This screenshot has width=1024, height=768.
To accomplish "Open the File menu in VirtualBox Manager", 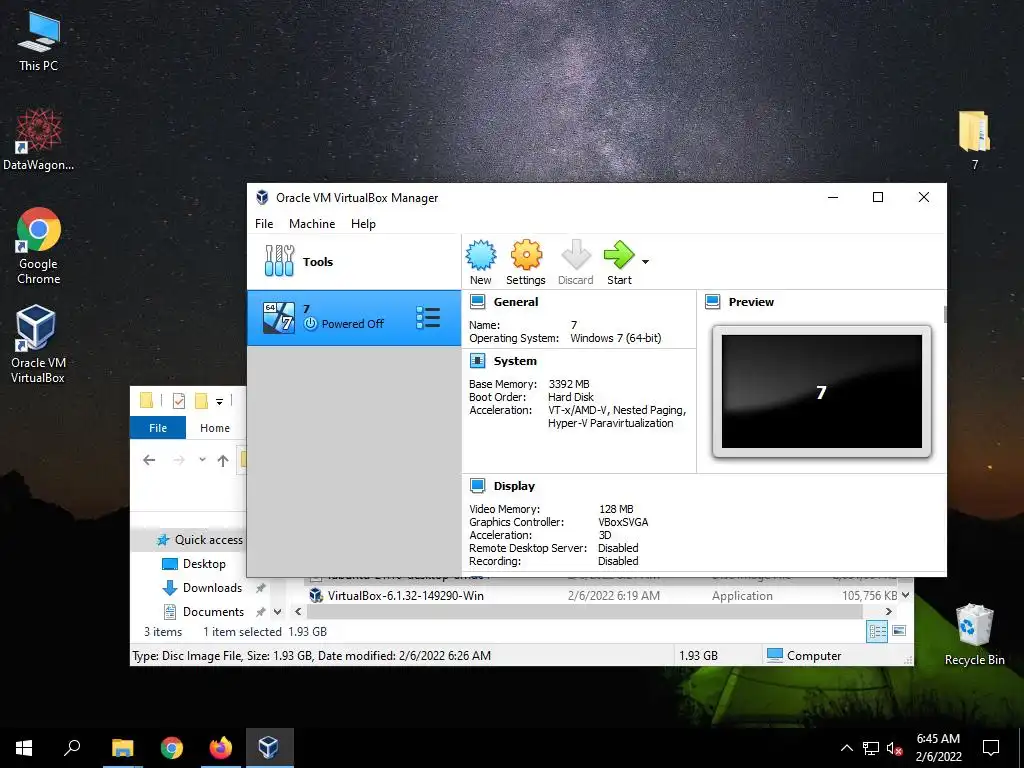I will click(264, 223).
